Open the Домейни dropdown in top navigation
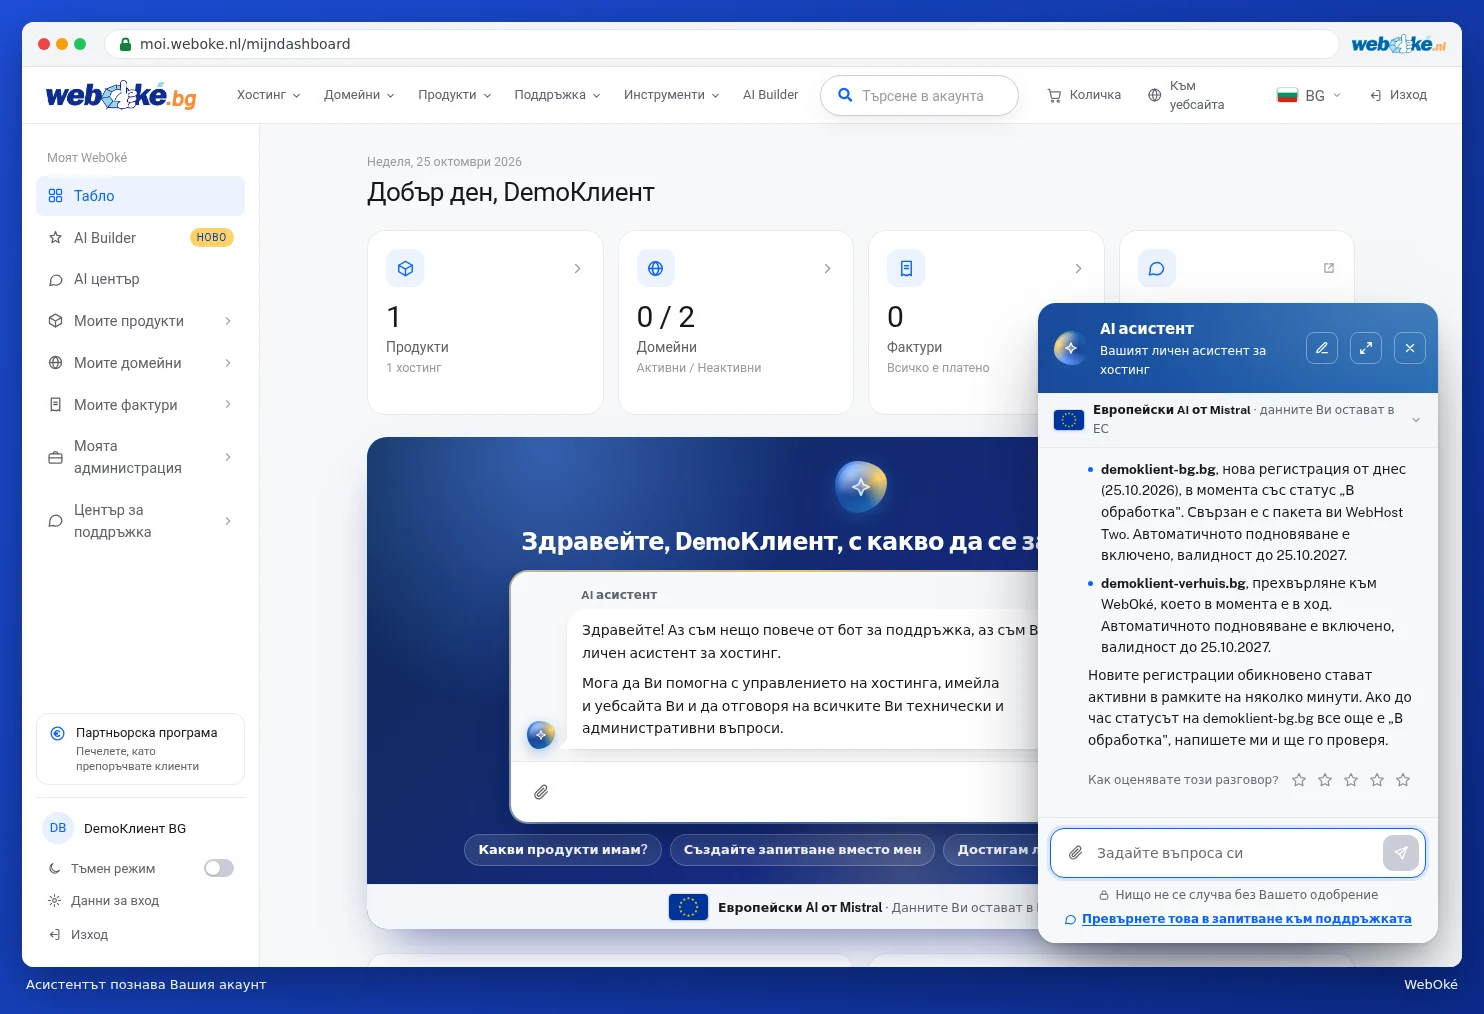This screenshot has width=1484, height=1014. pyautogui.click(x=359, y=95)
